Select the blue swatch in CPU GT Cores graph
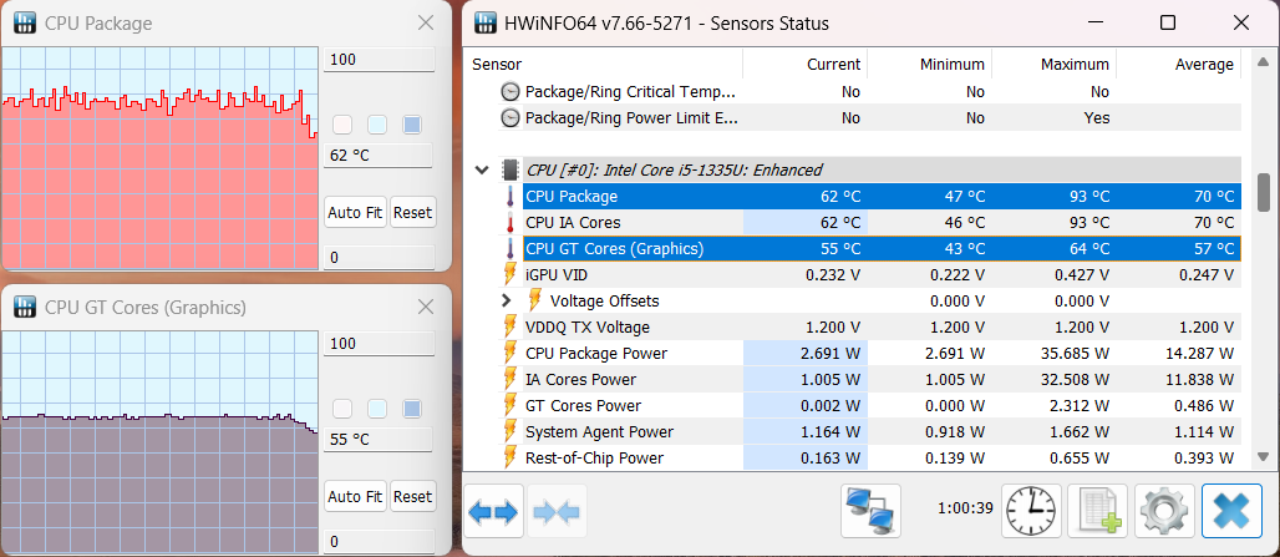1280x557 pixels. click(x=411, y=409)
